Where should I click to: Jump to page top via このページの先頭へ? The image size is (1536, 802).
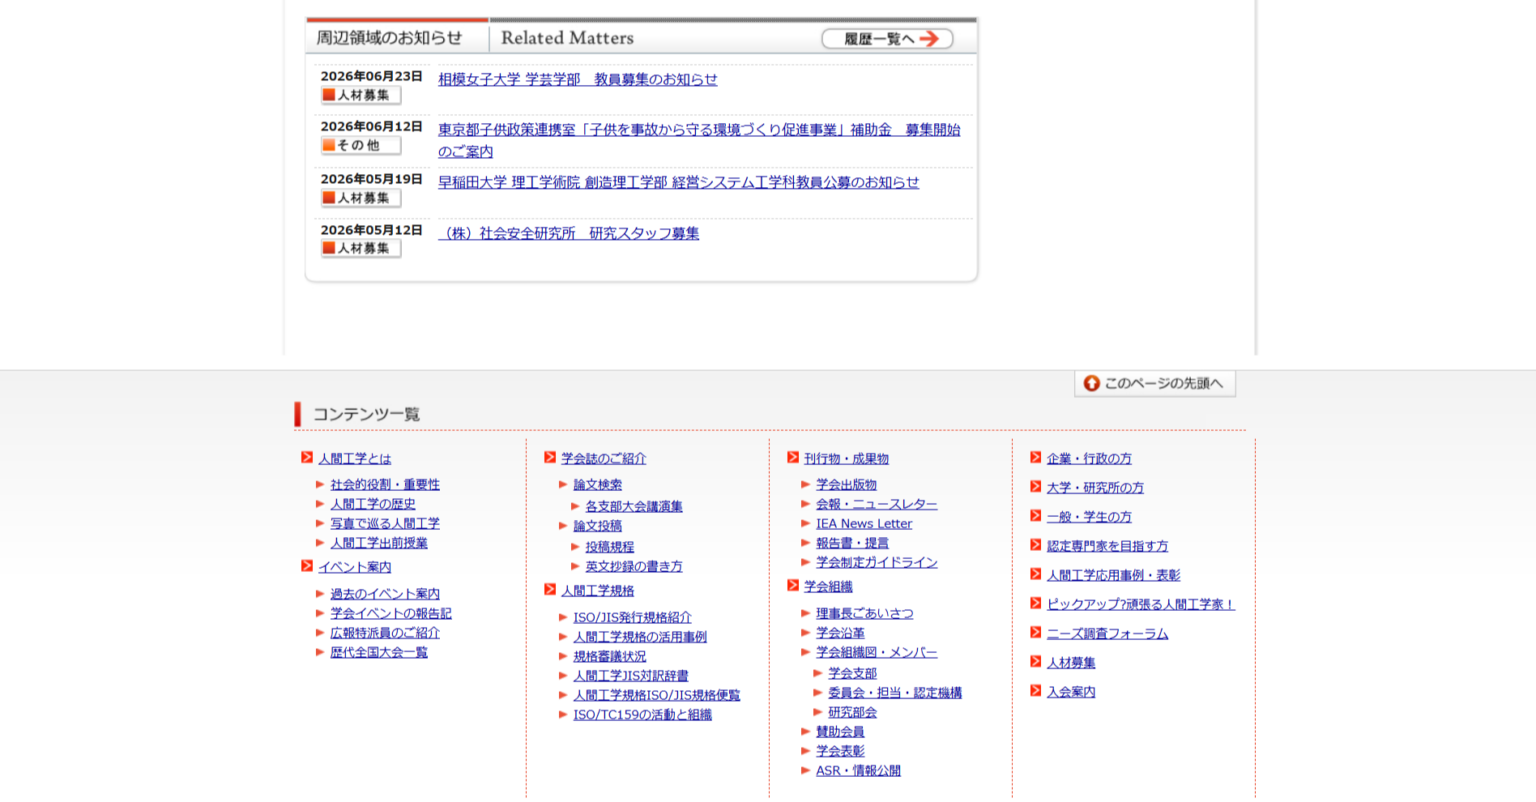pyautogui.click(x=1155, y=383)
